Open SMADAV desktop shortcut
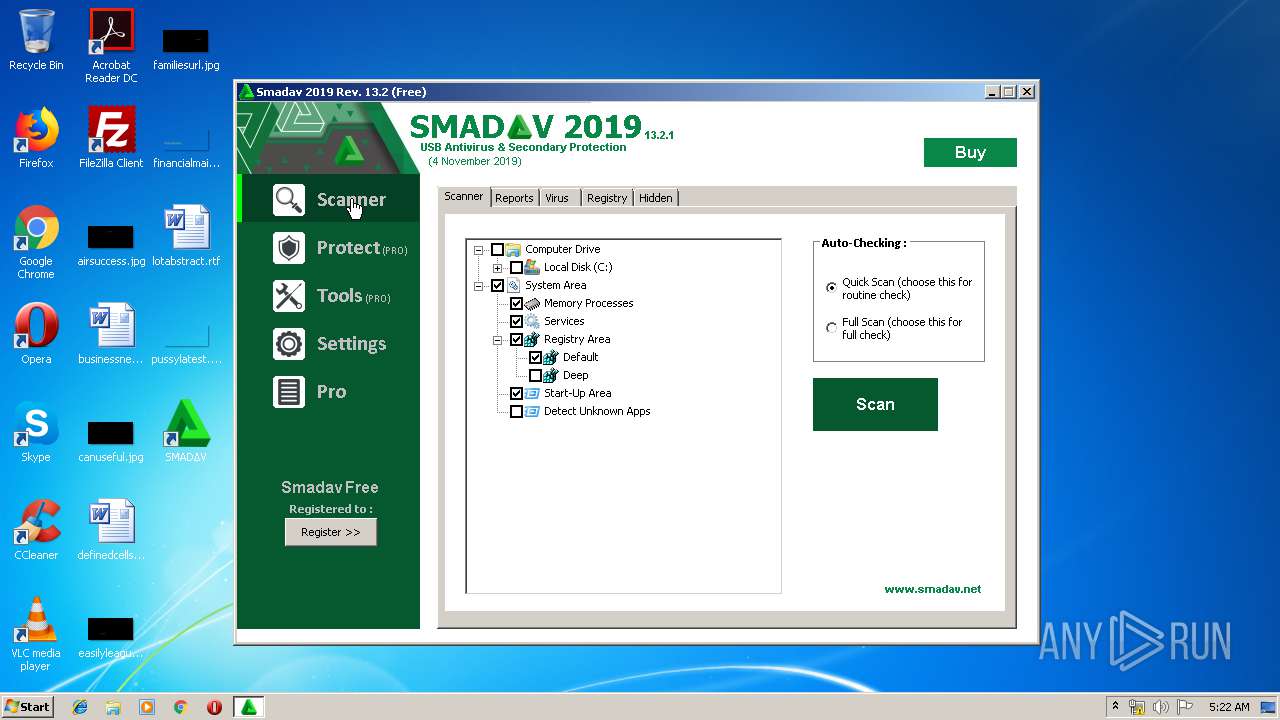Screen dimensions: 1280x720 [x=186, y=432]
